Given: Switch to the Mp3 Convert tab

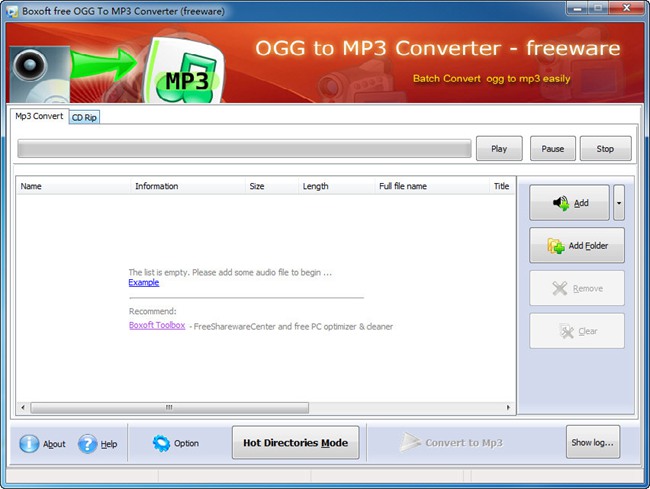Looking at the screenshot, I should coord(39,116).
